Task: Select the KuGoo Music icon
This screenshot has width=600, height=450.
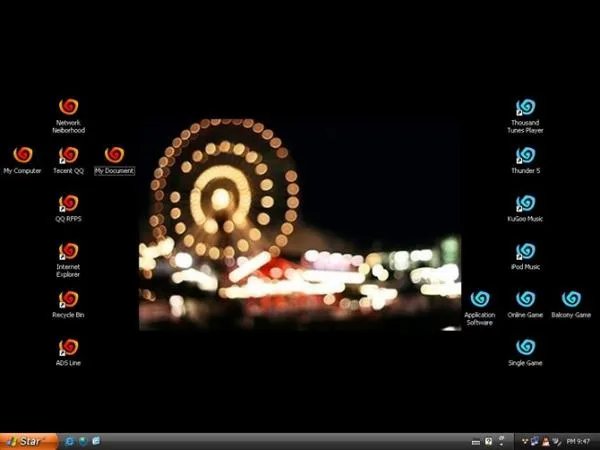Action: pos(525,204)
